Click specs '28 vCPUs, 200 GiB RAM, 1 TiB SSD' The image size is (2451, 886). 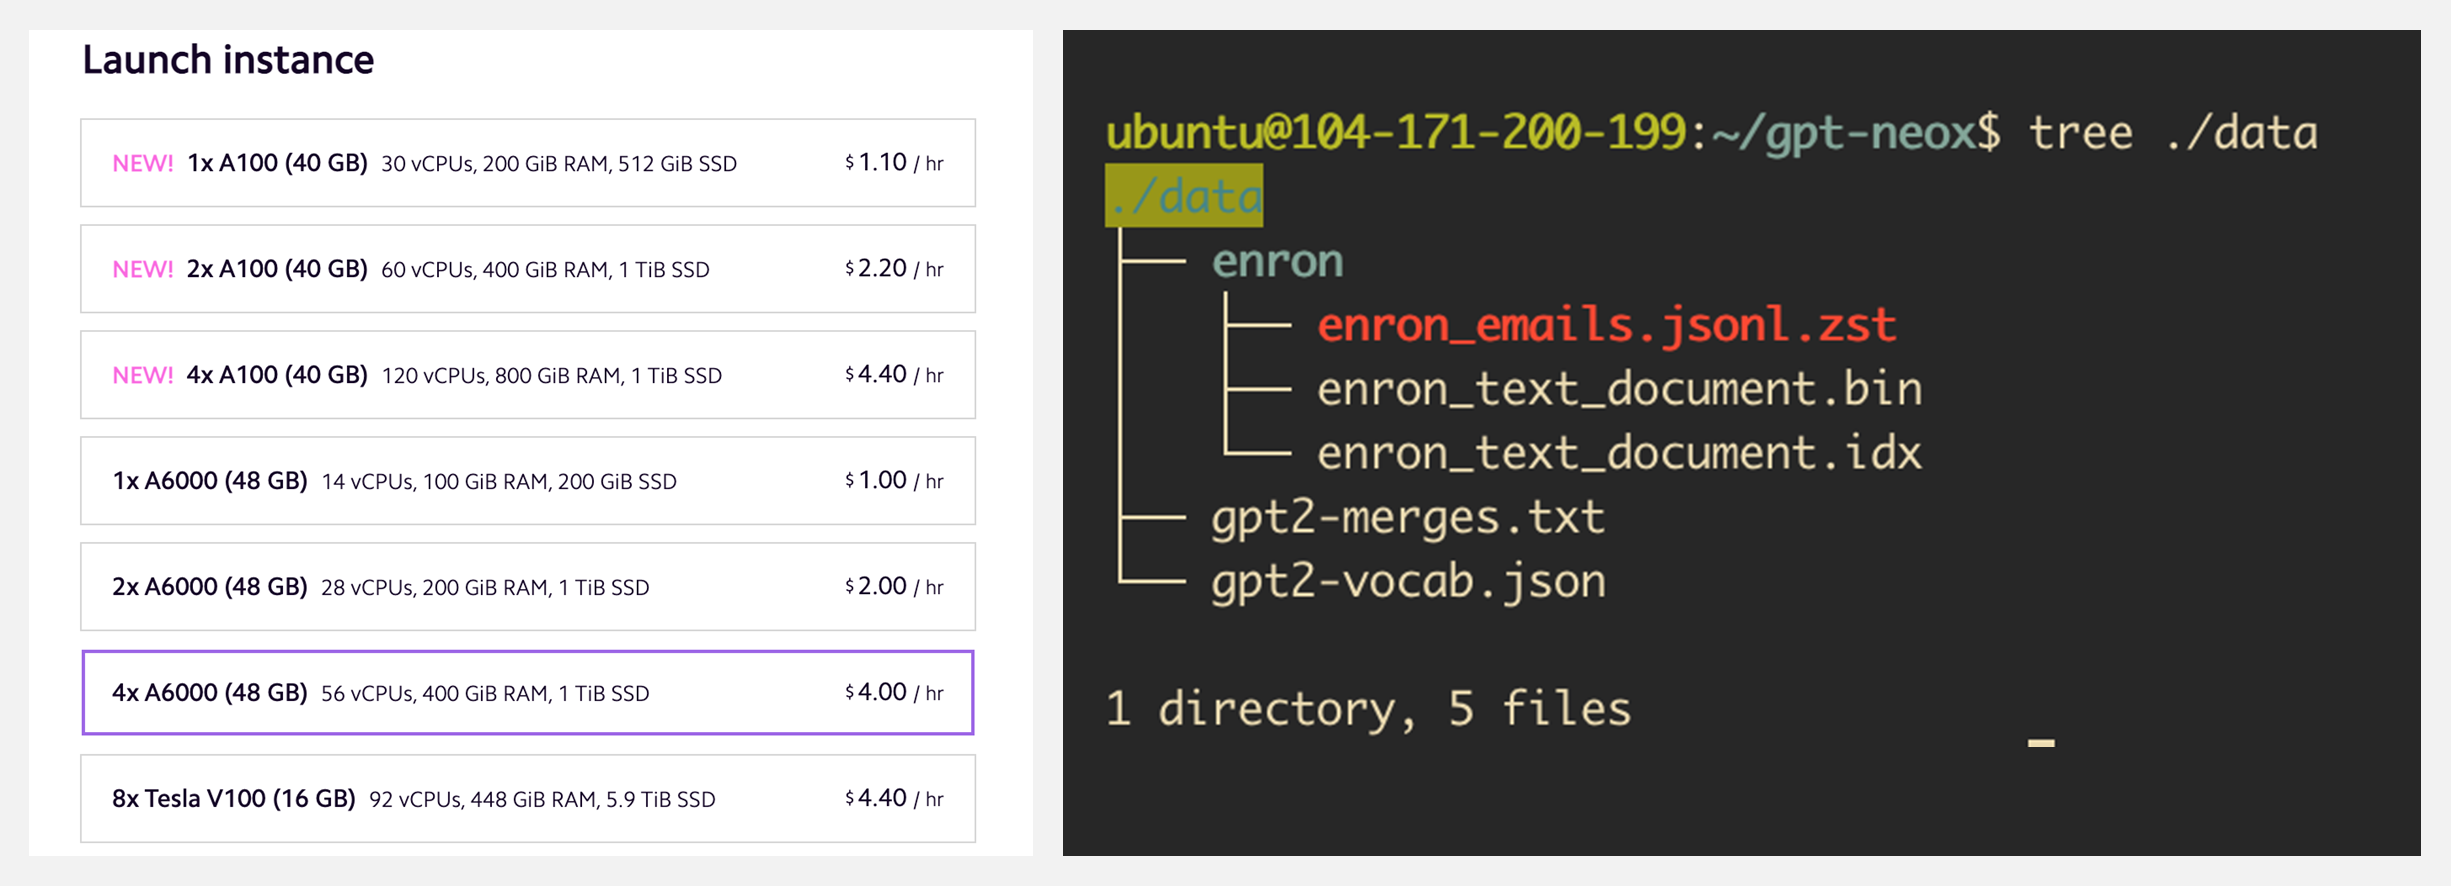coord(485,588)
